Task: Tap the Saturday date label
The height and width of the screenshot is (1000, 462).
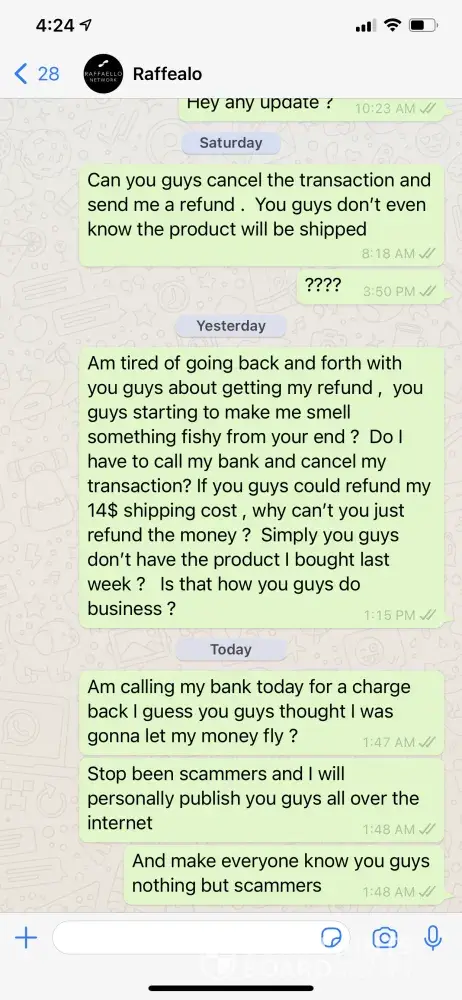Action: (x=231, y=143)
